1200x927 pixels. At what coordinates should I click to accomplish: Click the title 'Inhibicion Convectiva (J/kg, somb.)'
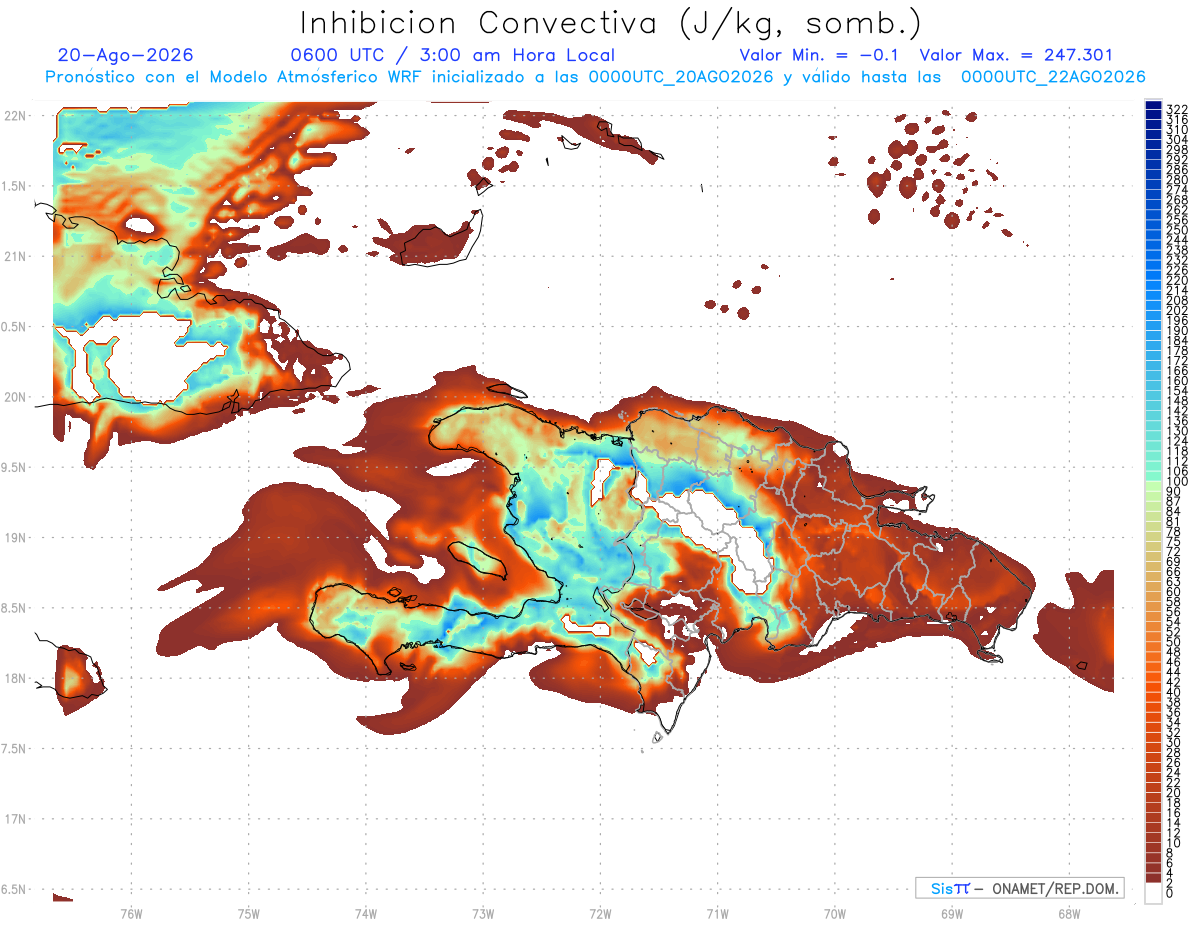[611, 23]
